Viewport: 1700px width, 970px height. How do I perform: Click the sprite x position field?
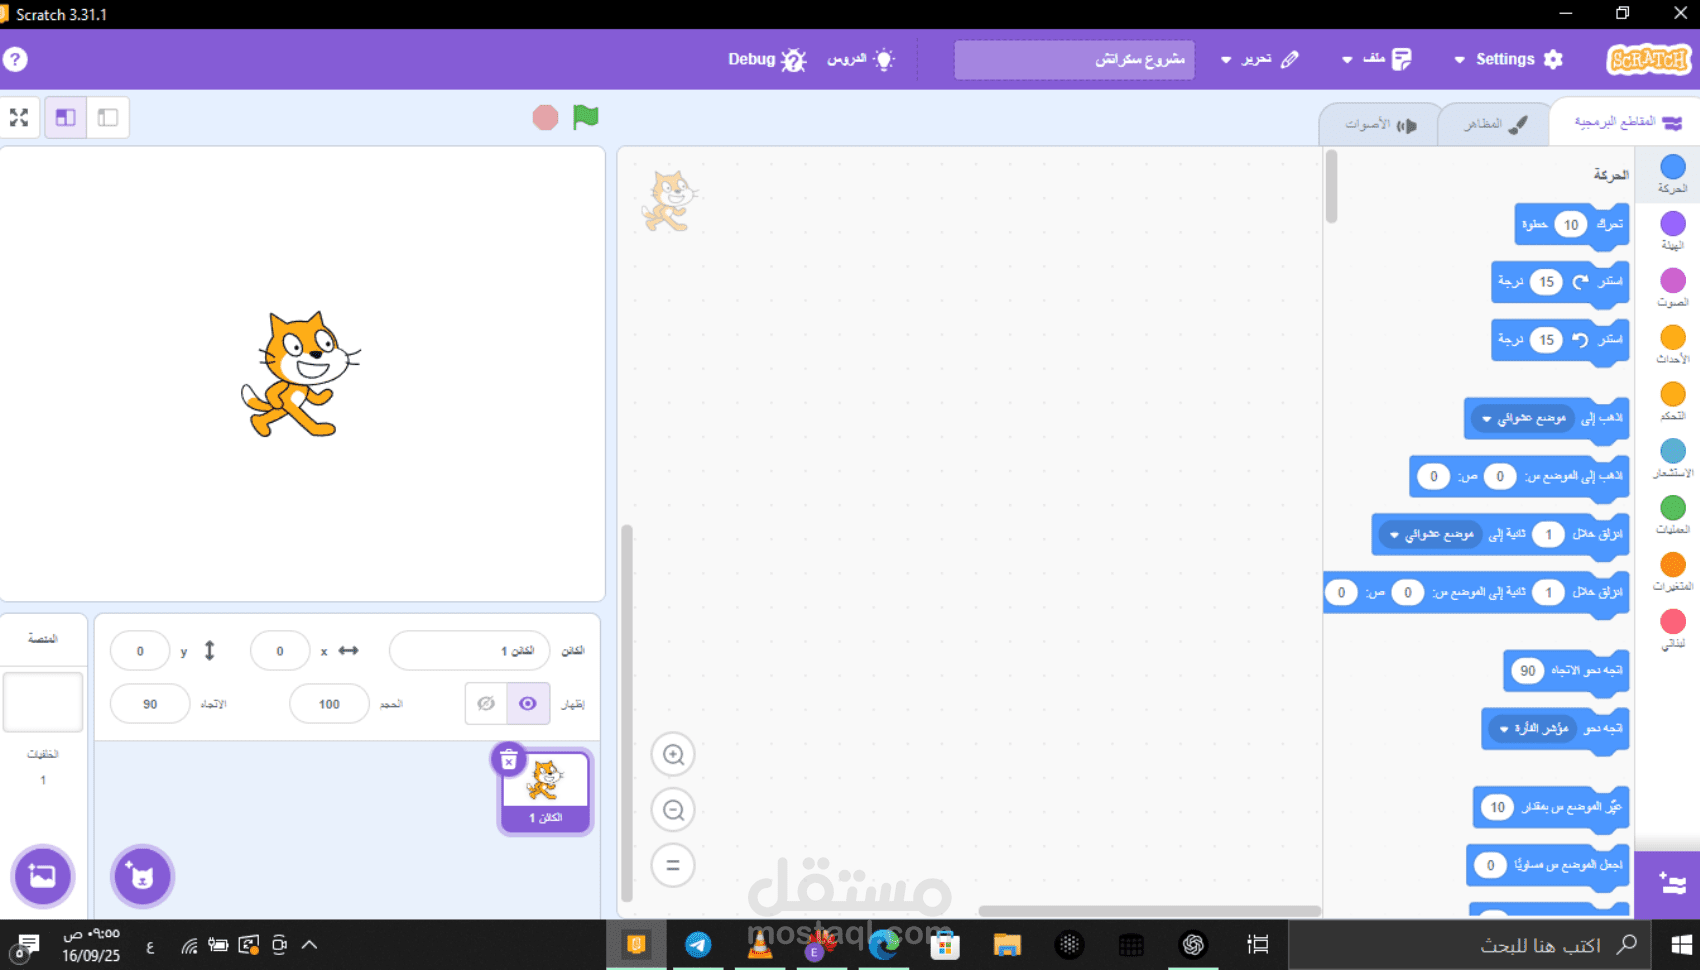point(280,651)
